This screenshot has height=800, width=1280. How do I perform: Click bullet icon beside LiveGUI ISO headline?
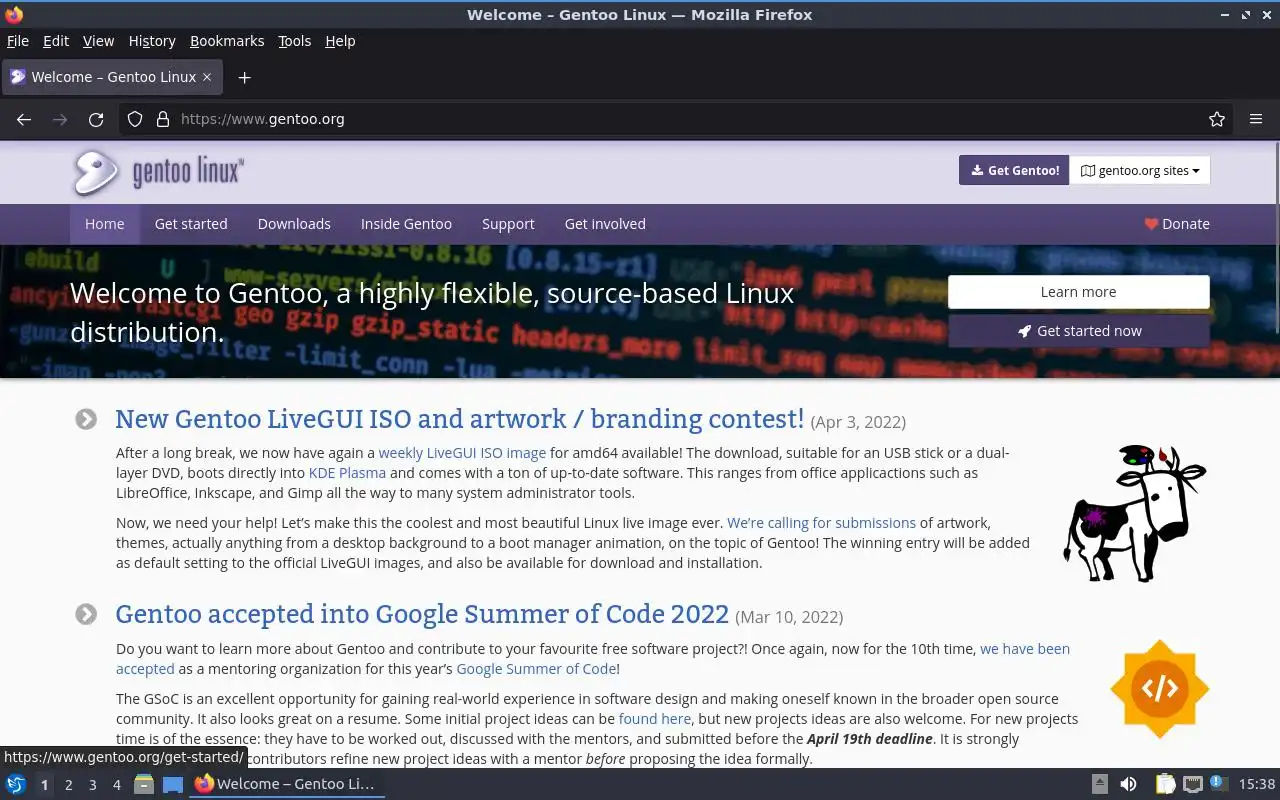[86, 419]
